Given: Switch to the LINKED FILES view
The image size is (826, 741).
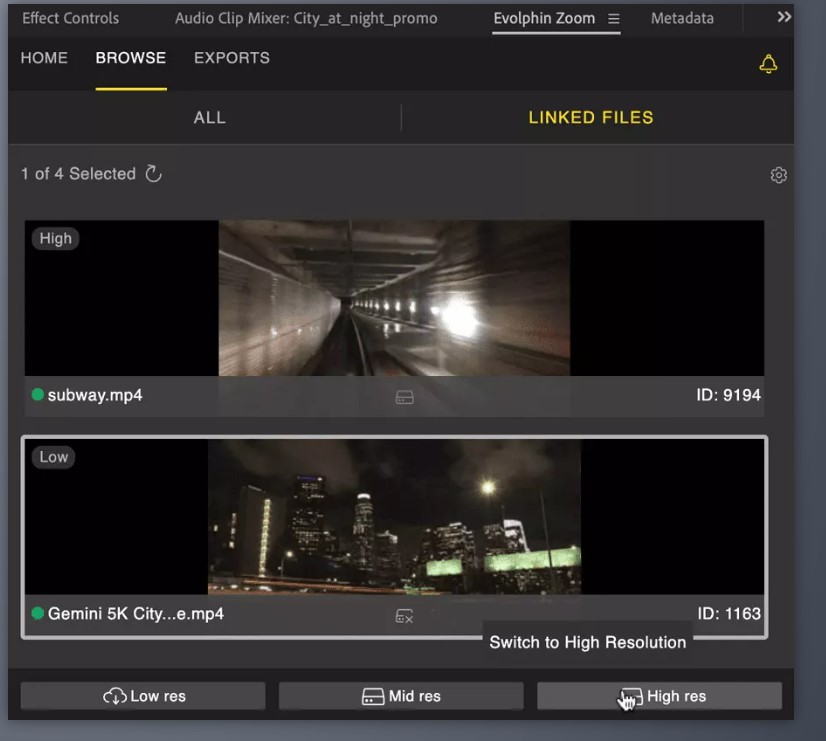Looking at the screenshot, I should click(x=590, y=118).
